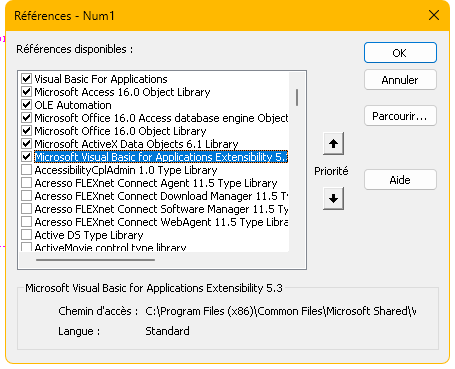Viewport: 455px width, 369px height.
Task: Uncheck Microsoft ActiveX Data Objects 6.1 Library
Action: pos(26,144)
